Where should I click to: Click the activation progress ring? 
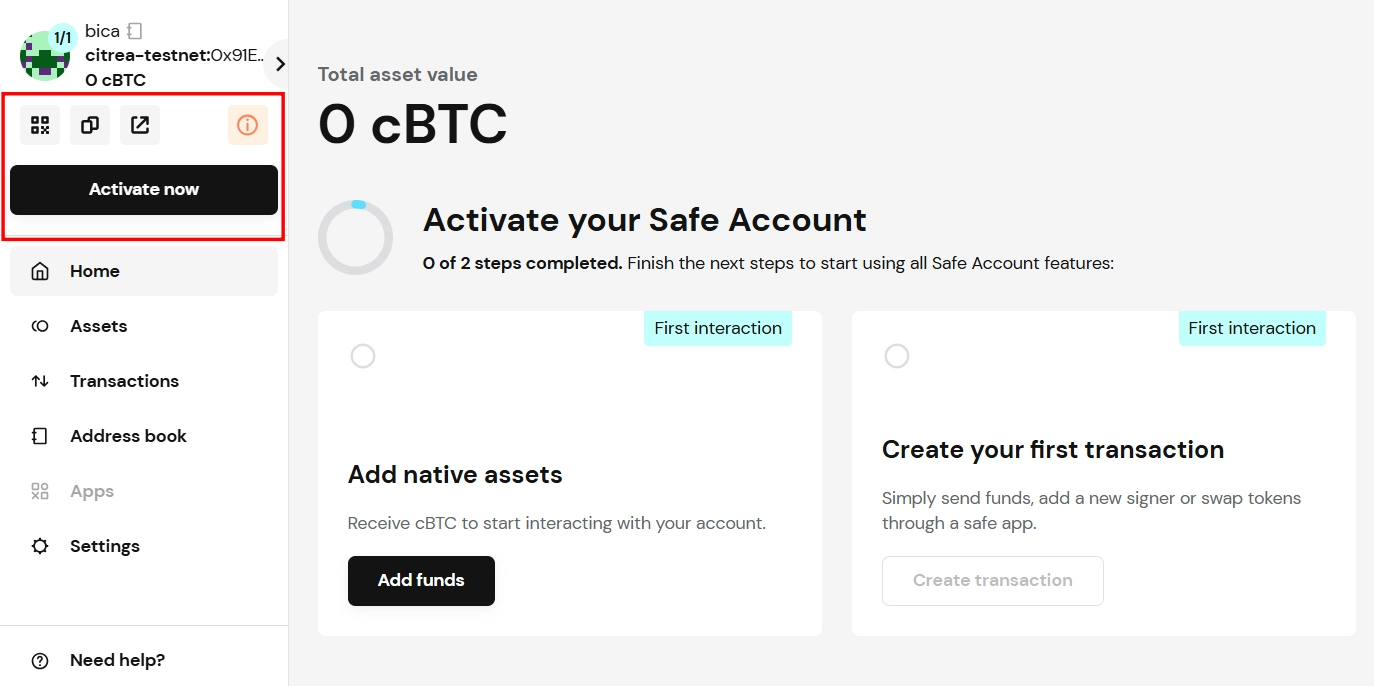(x=355, y=237)
